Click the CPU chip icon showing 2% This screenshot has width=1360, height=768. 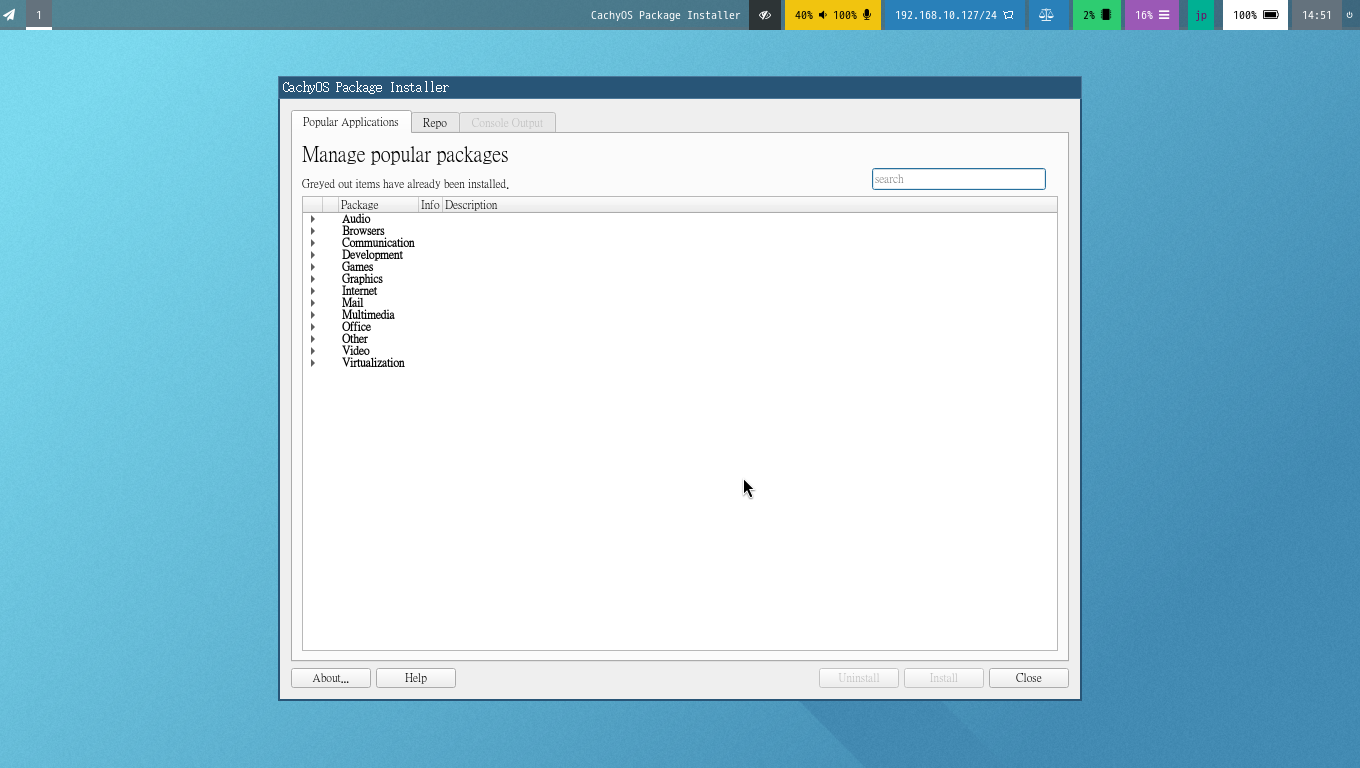click(1106, 15)
